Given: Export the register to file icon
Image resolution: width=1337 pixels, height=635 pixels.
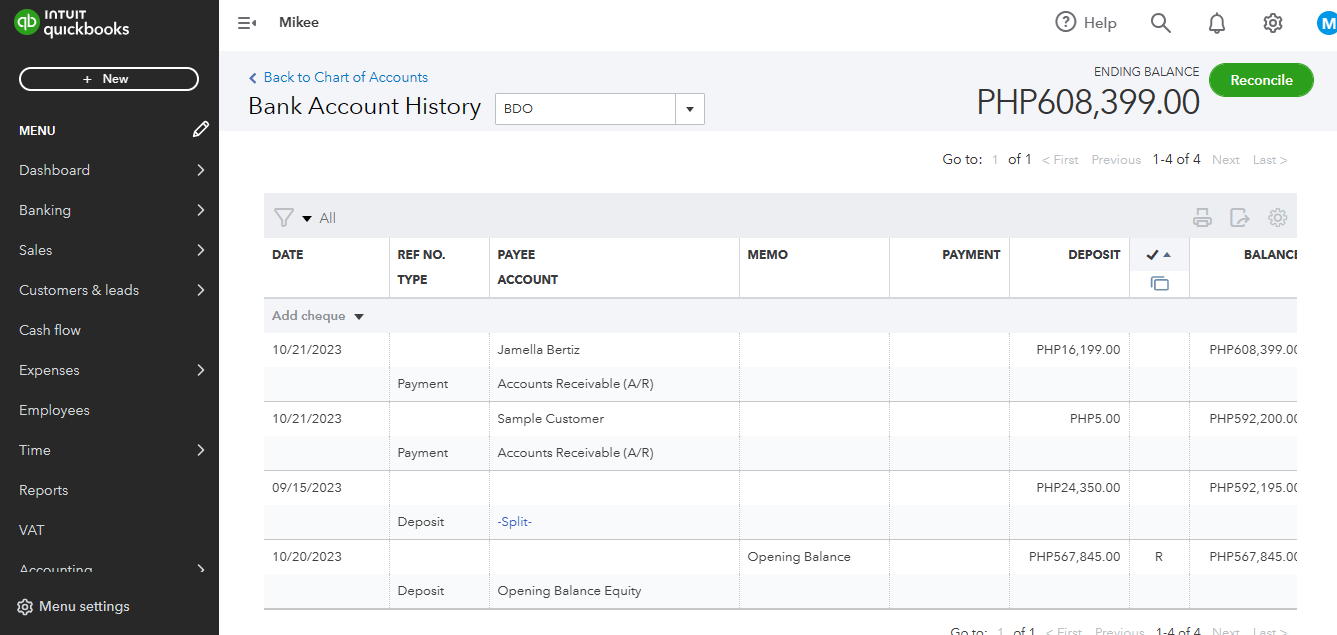Looking at the screenshot, I should coord(1240,218).
